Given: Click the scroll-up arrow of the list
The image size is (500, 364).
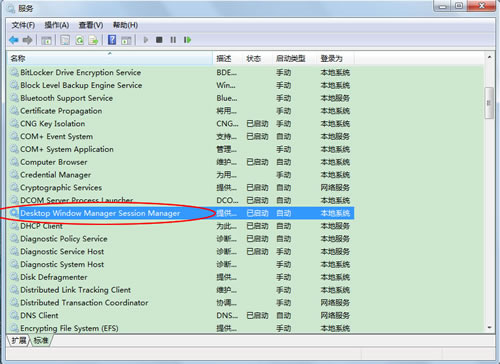Looking at the screenshot, I should pos(489,57).
